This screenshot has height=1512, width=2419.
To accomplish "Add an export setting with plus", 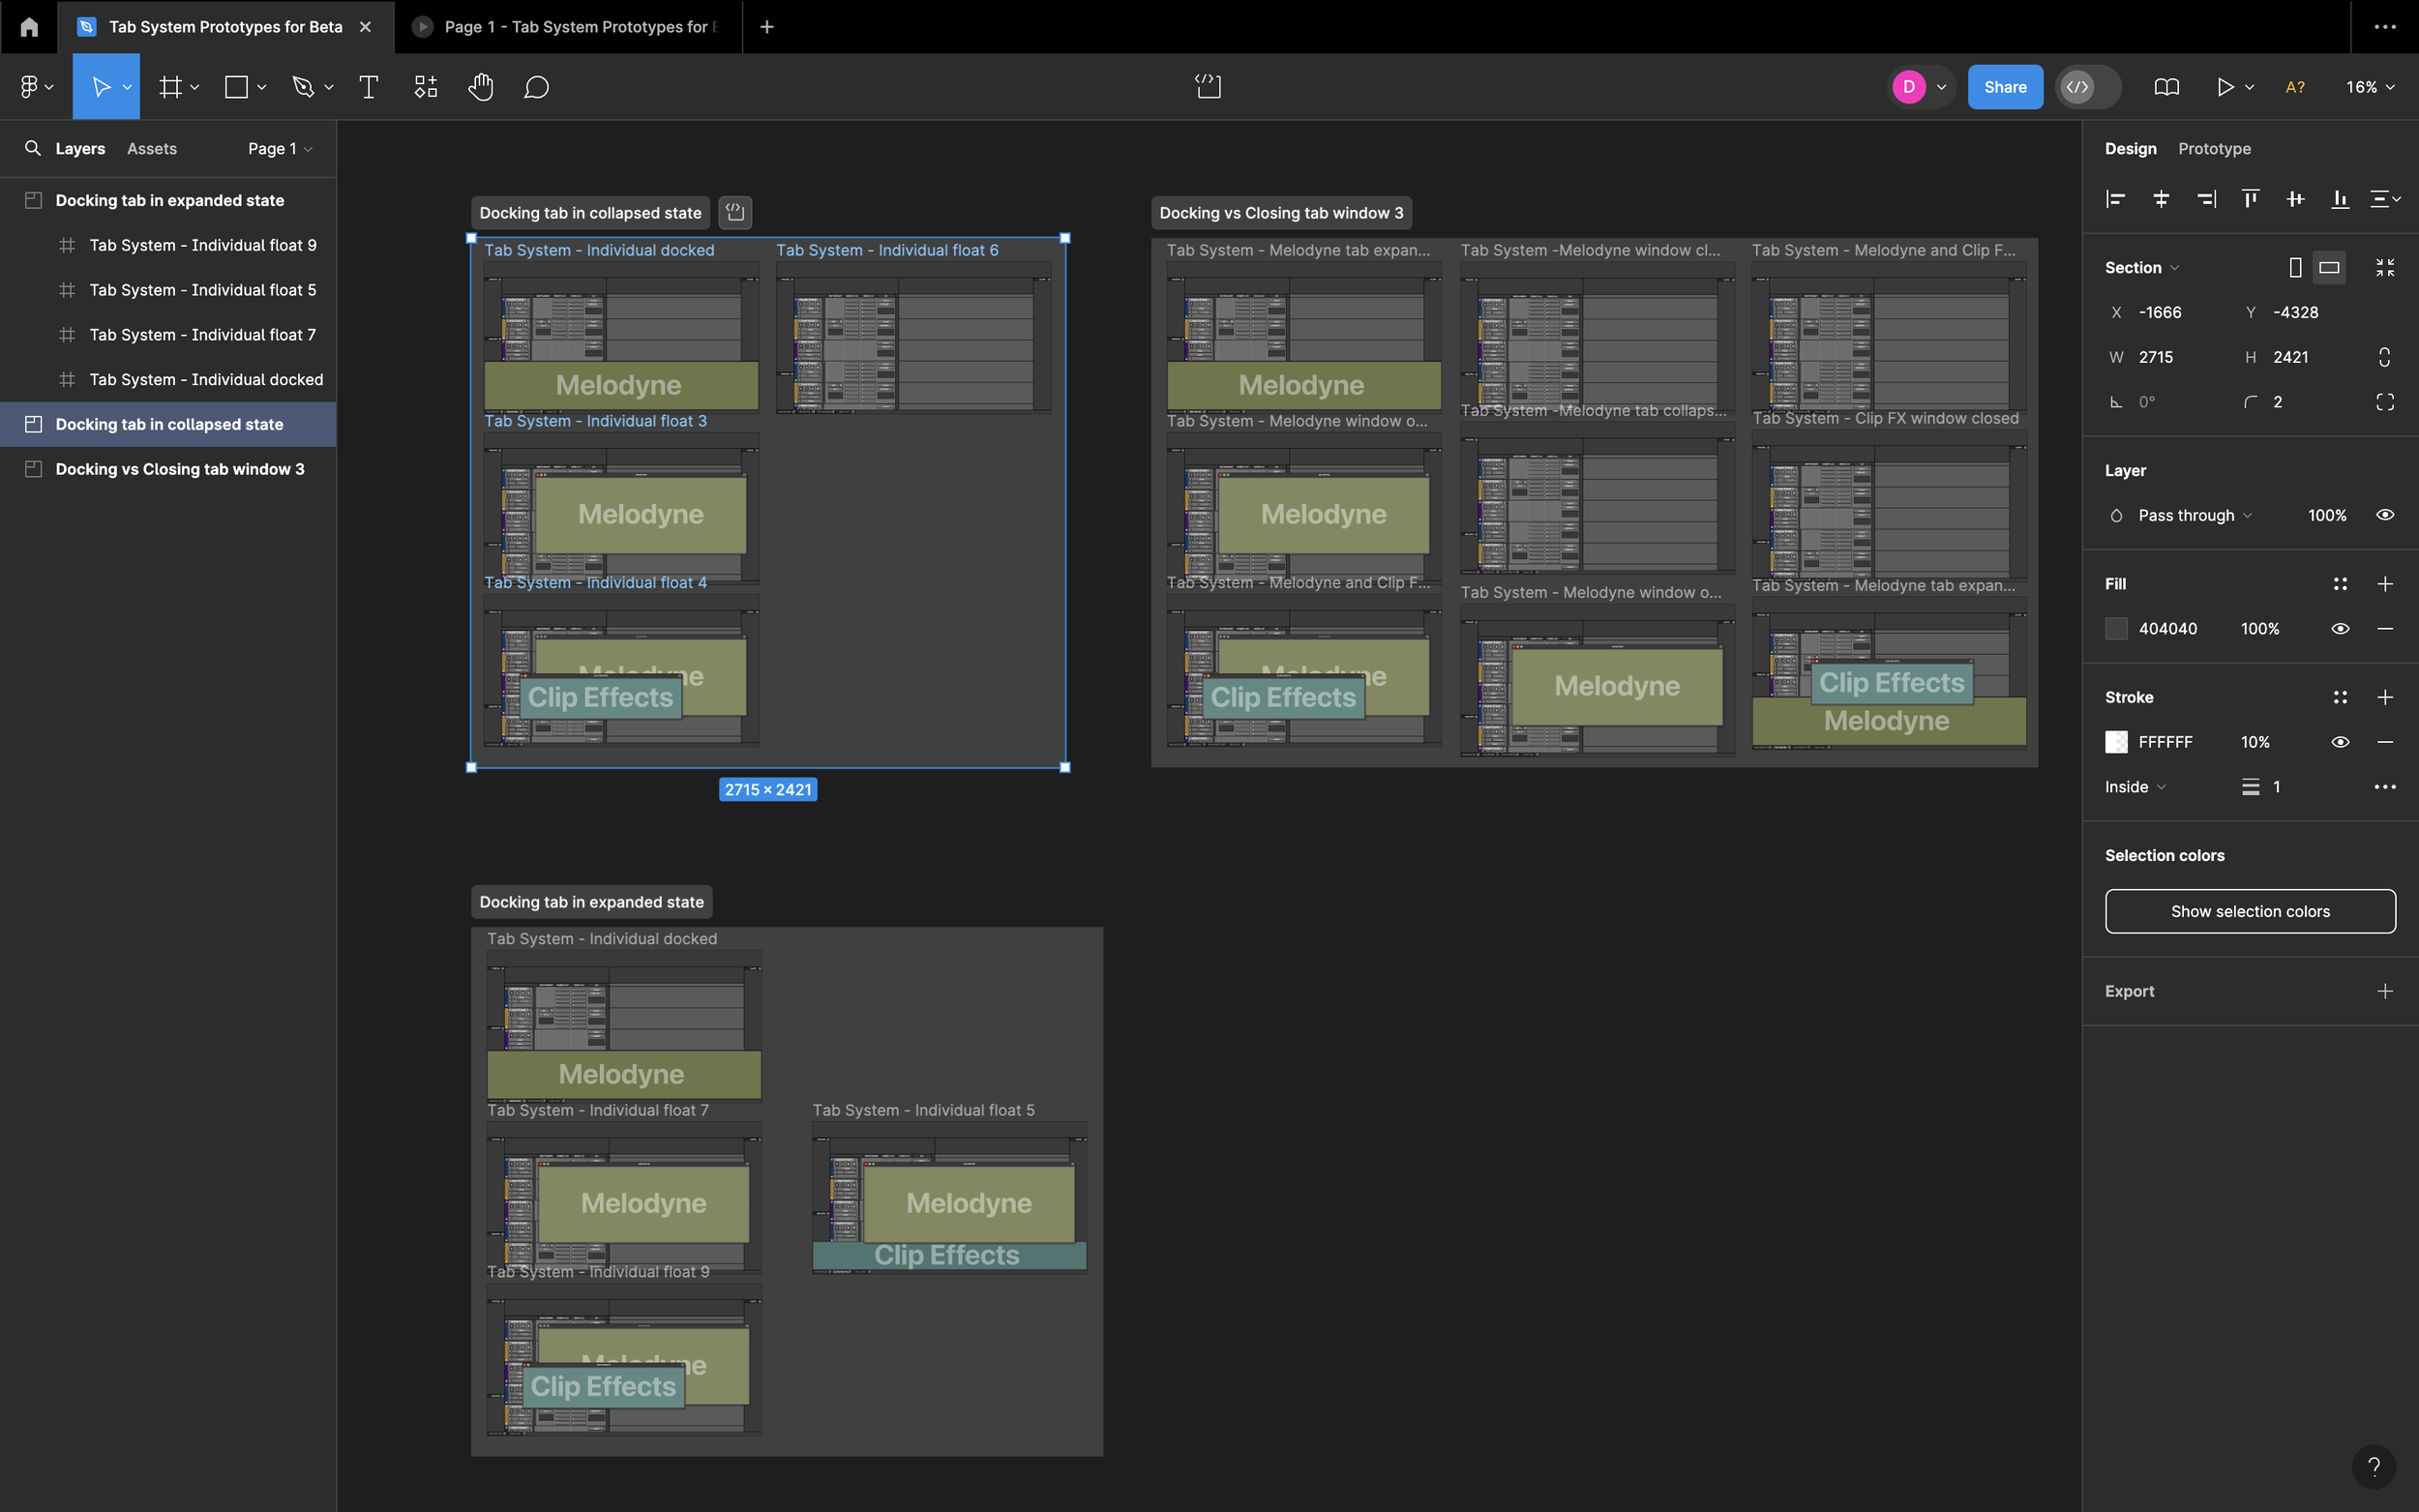I will pyautogui.click(x=2385, y=991).
